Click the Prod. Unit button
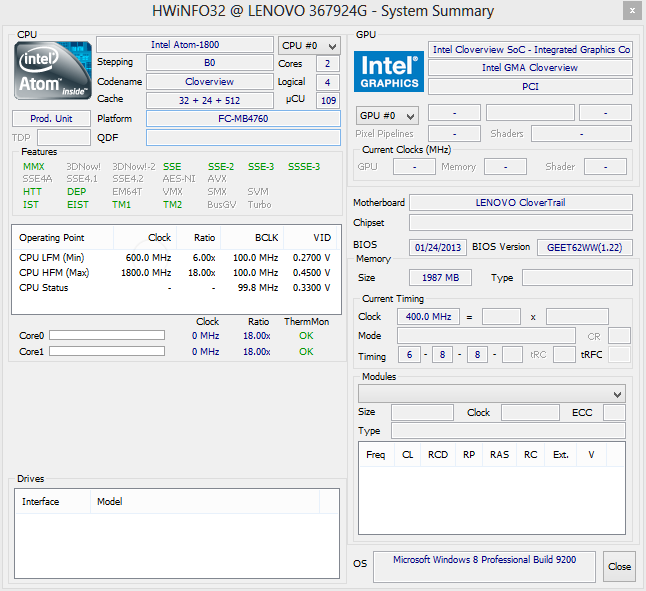 (51, 119)
